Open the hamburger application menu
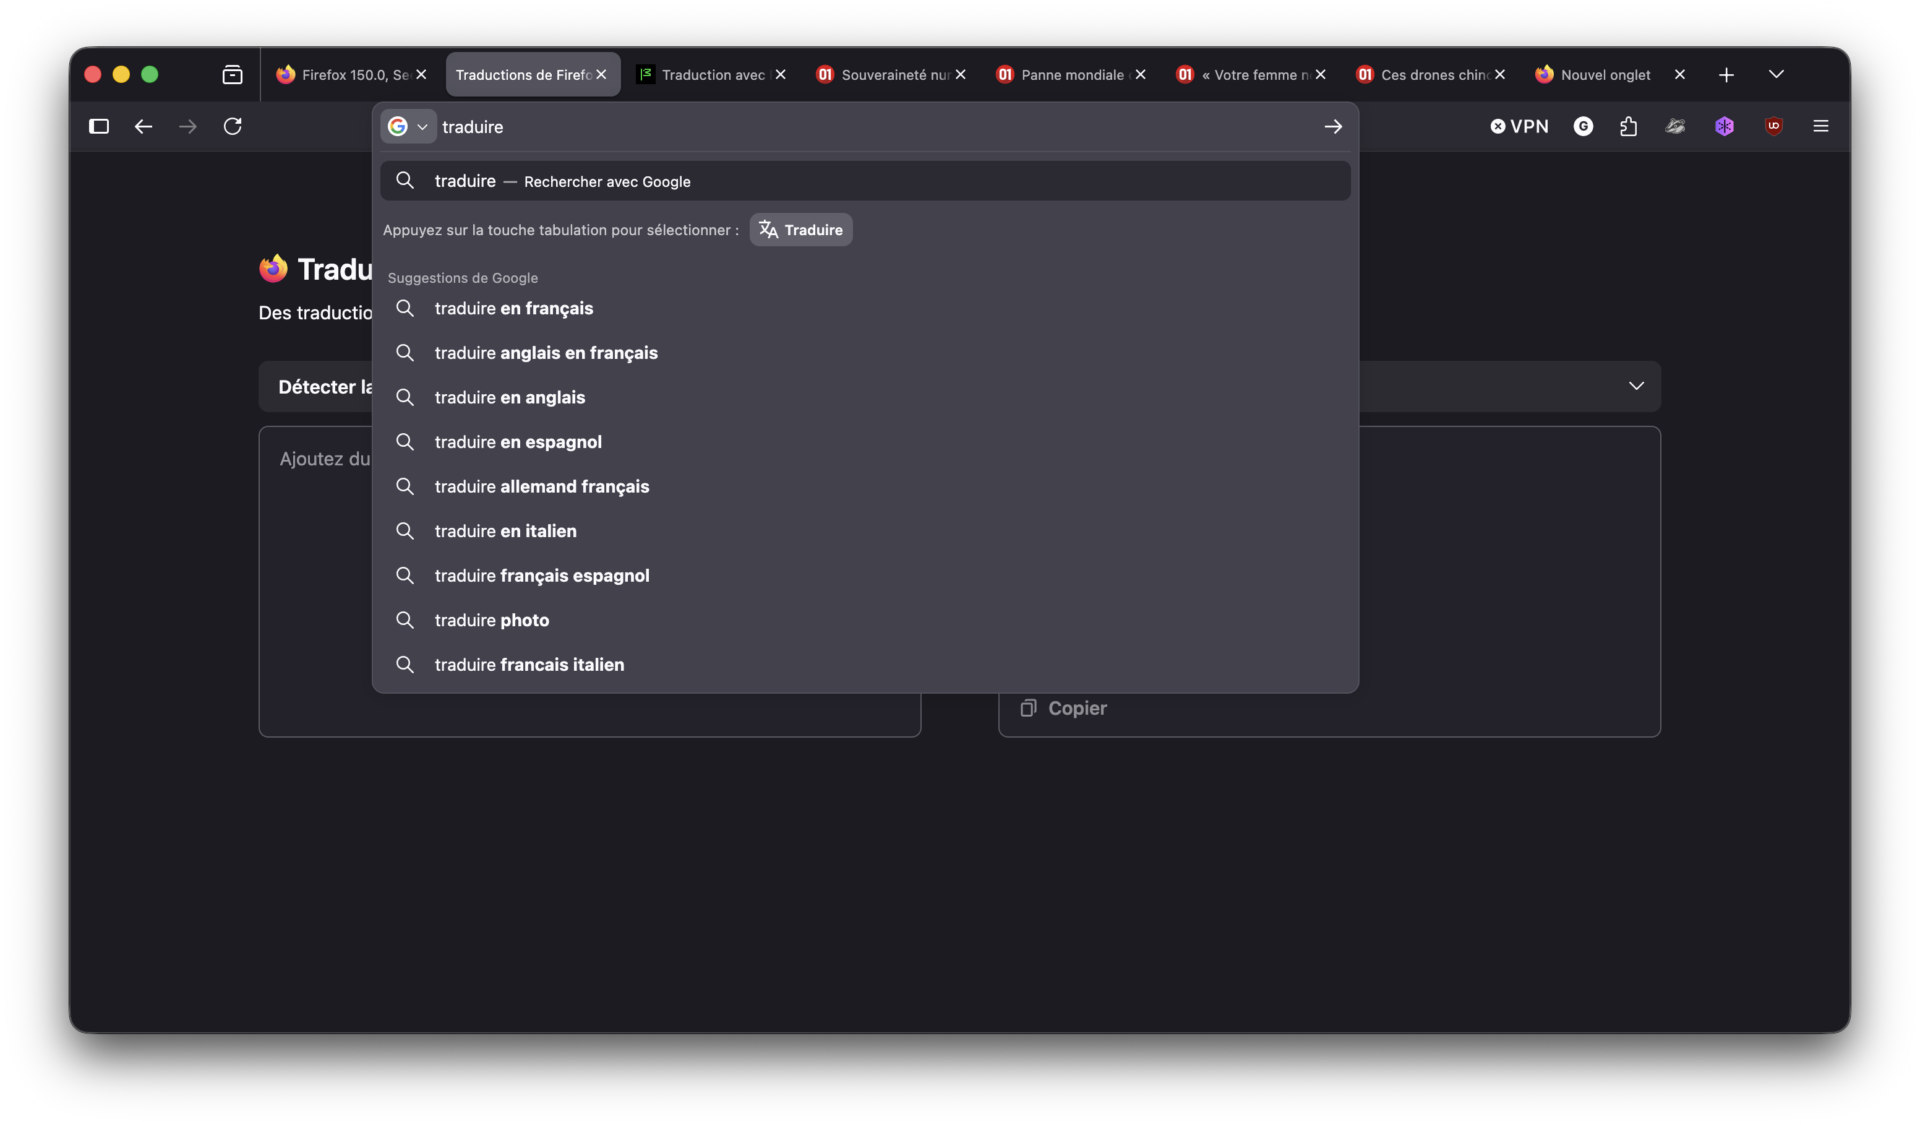This screenshot has width=1920, height=1125. click(1821, 126)
